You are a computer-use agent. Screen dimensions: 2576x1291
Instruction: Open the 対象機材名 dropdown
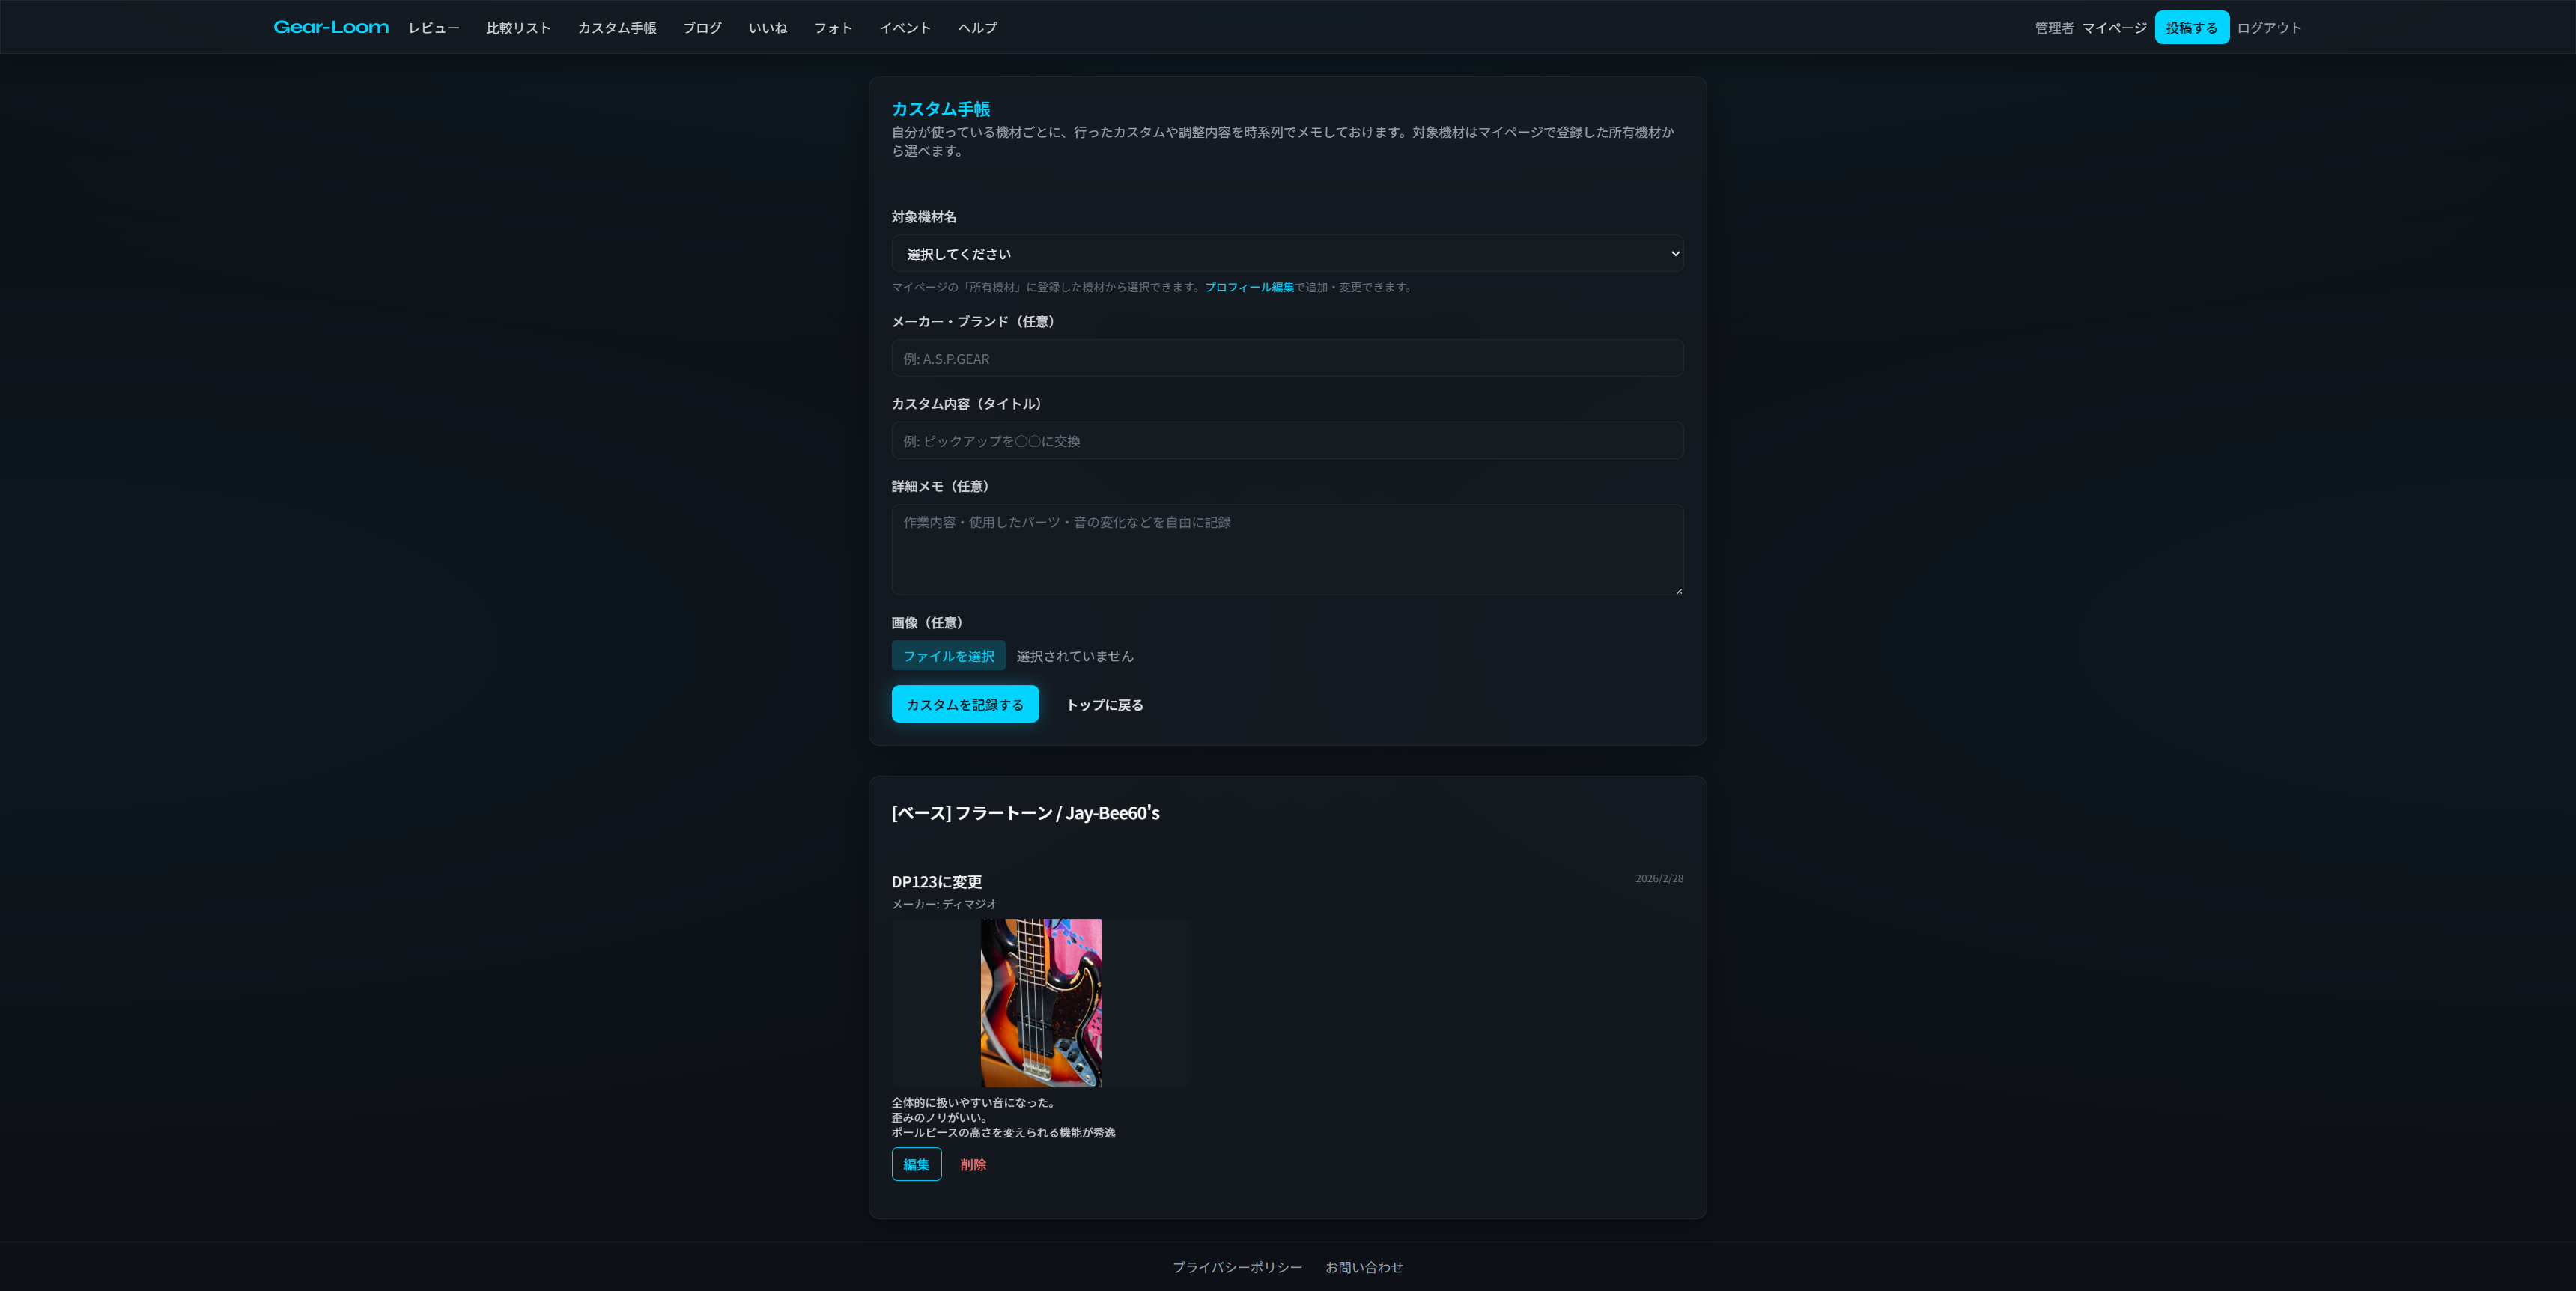click(1287, 254)
